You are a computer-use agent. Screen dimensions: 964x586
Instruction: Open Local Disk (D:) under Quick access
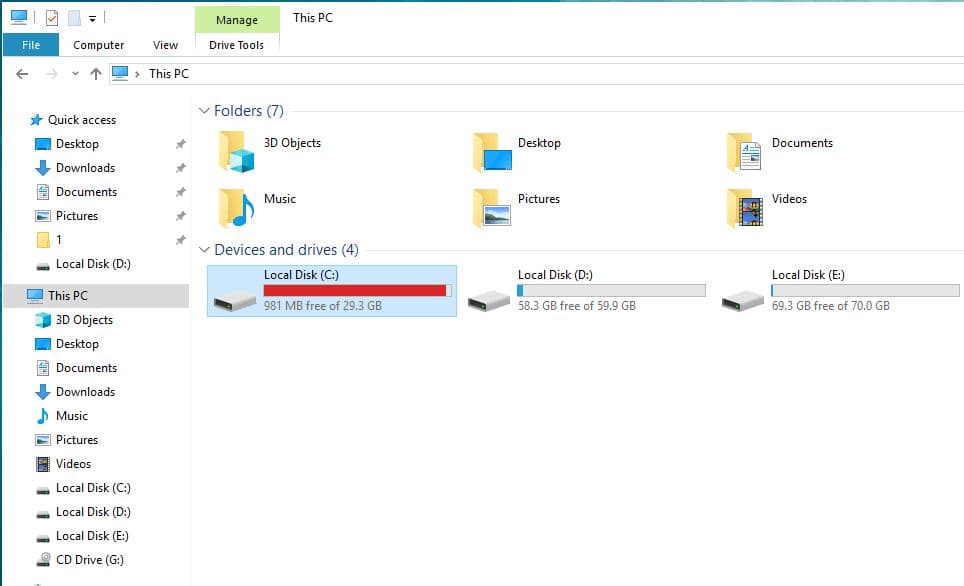pos(93,264)
